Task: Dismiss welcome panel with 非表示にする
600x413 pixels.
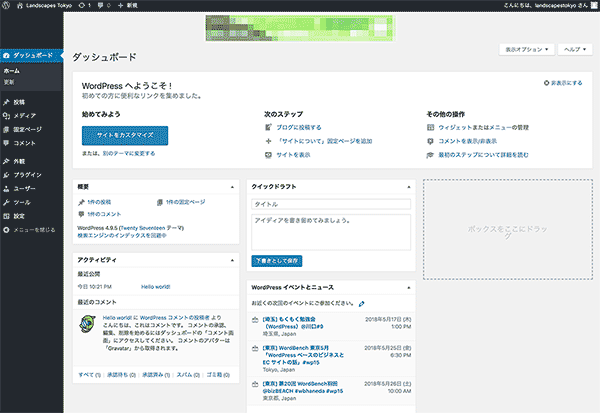Action: [x=563, y=83]
